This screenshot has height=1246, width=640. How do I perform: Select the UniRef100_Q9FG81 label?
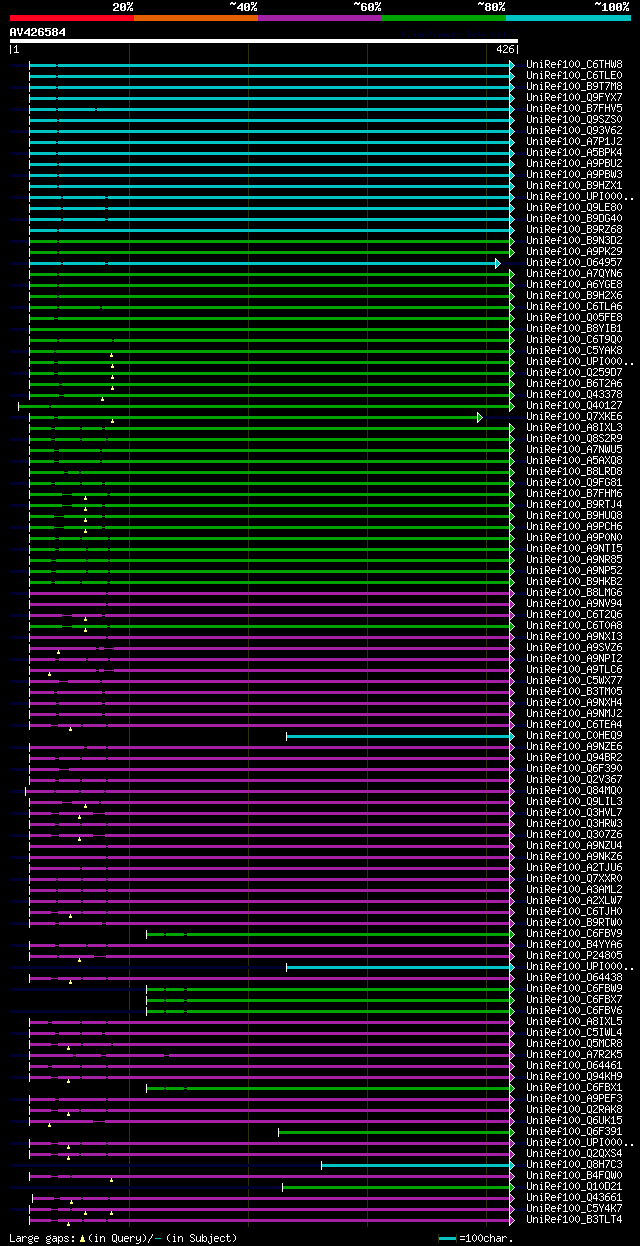click(574, 483)
